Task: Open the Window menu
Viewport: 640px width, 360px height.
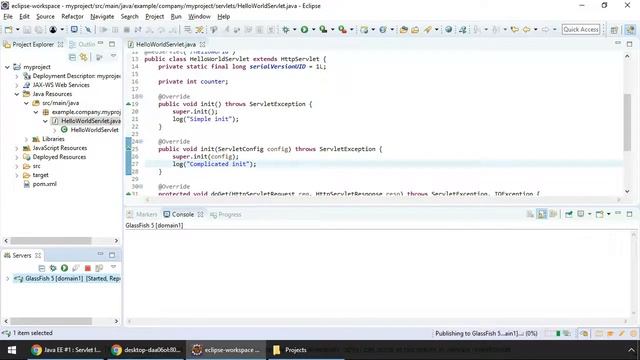Action: coord(199,16)
